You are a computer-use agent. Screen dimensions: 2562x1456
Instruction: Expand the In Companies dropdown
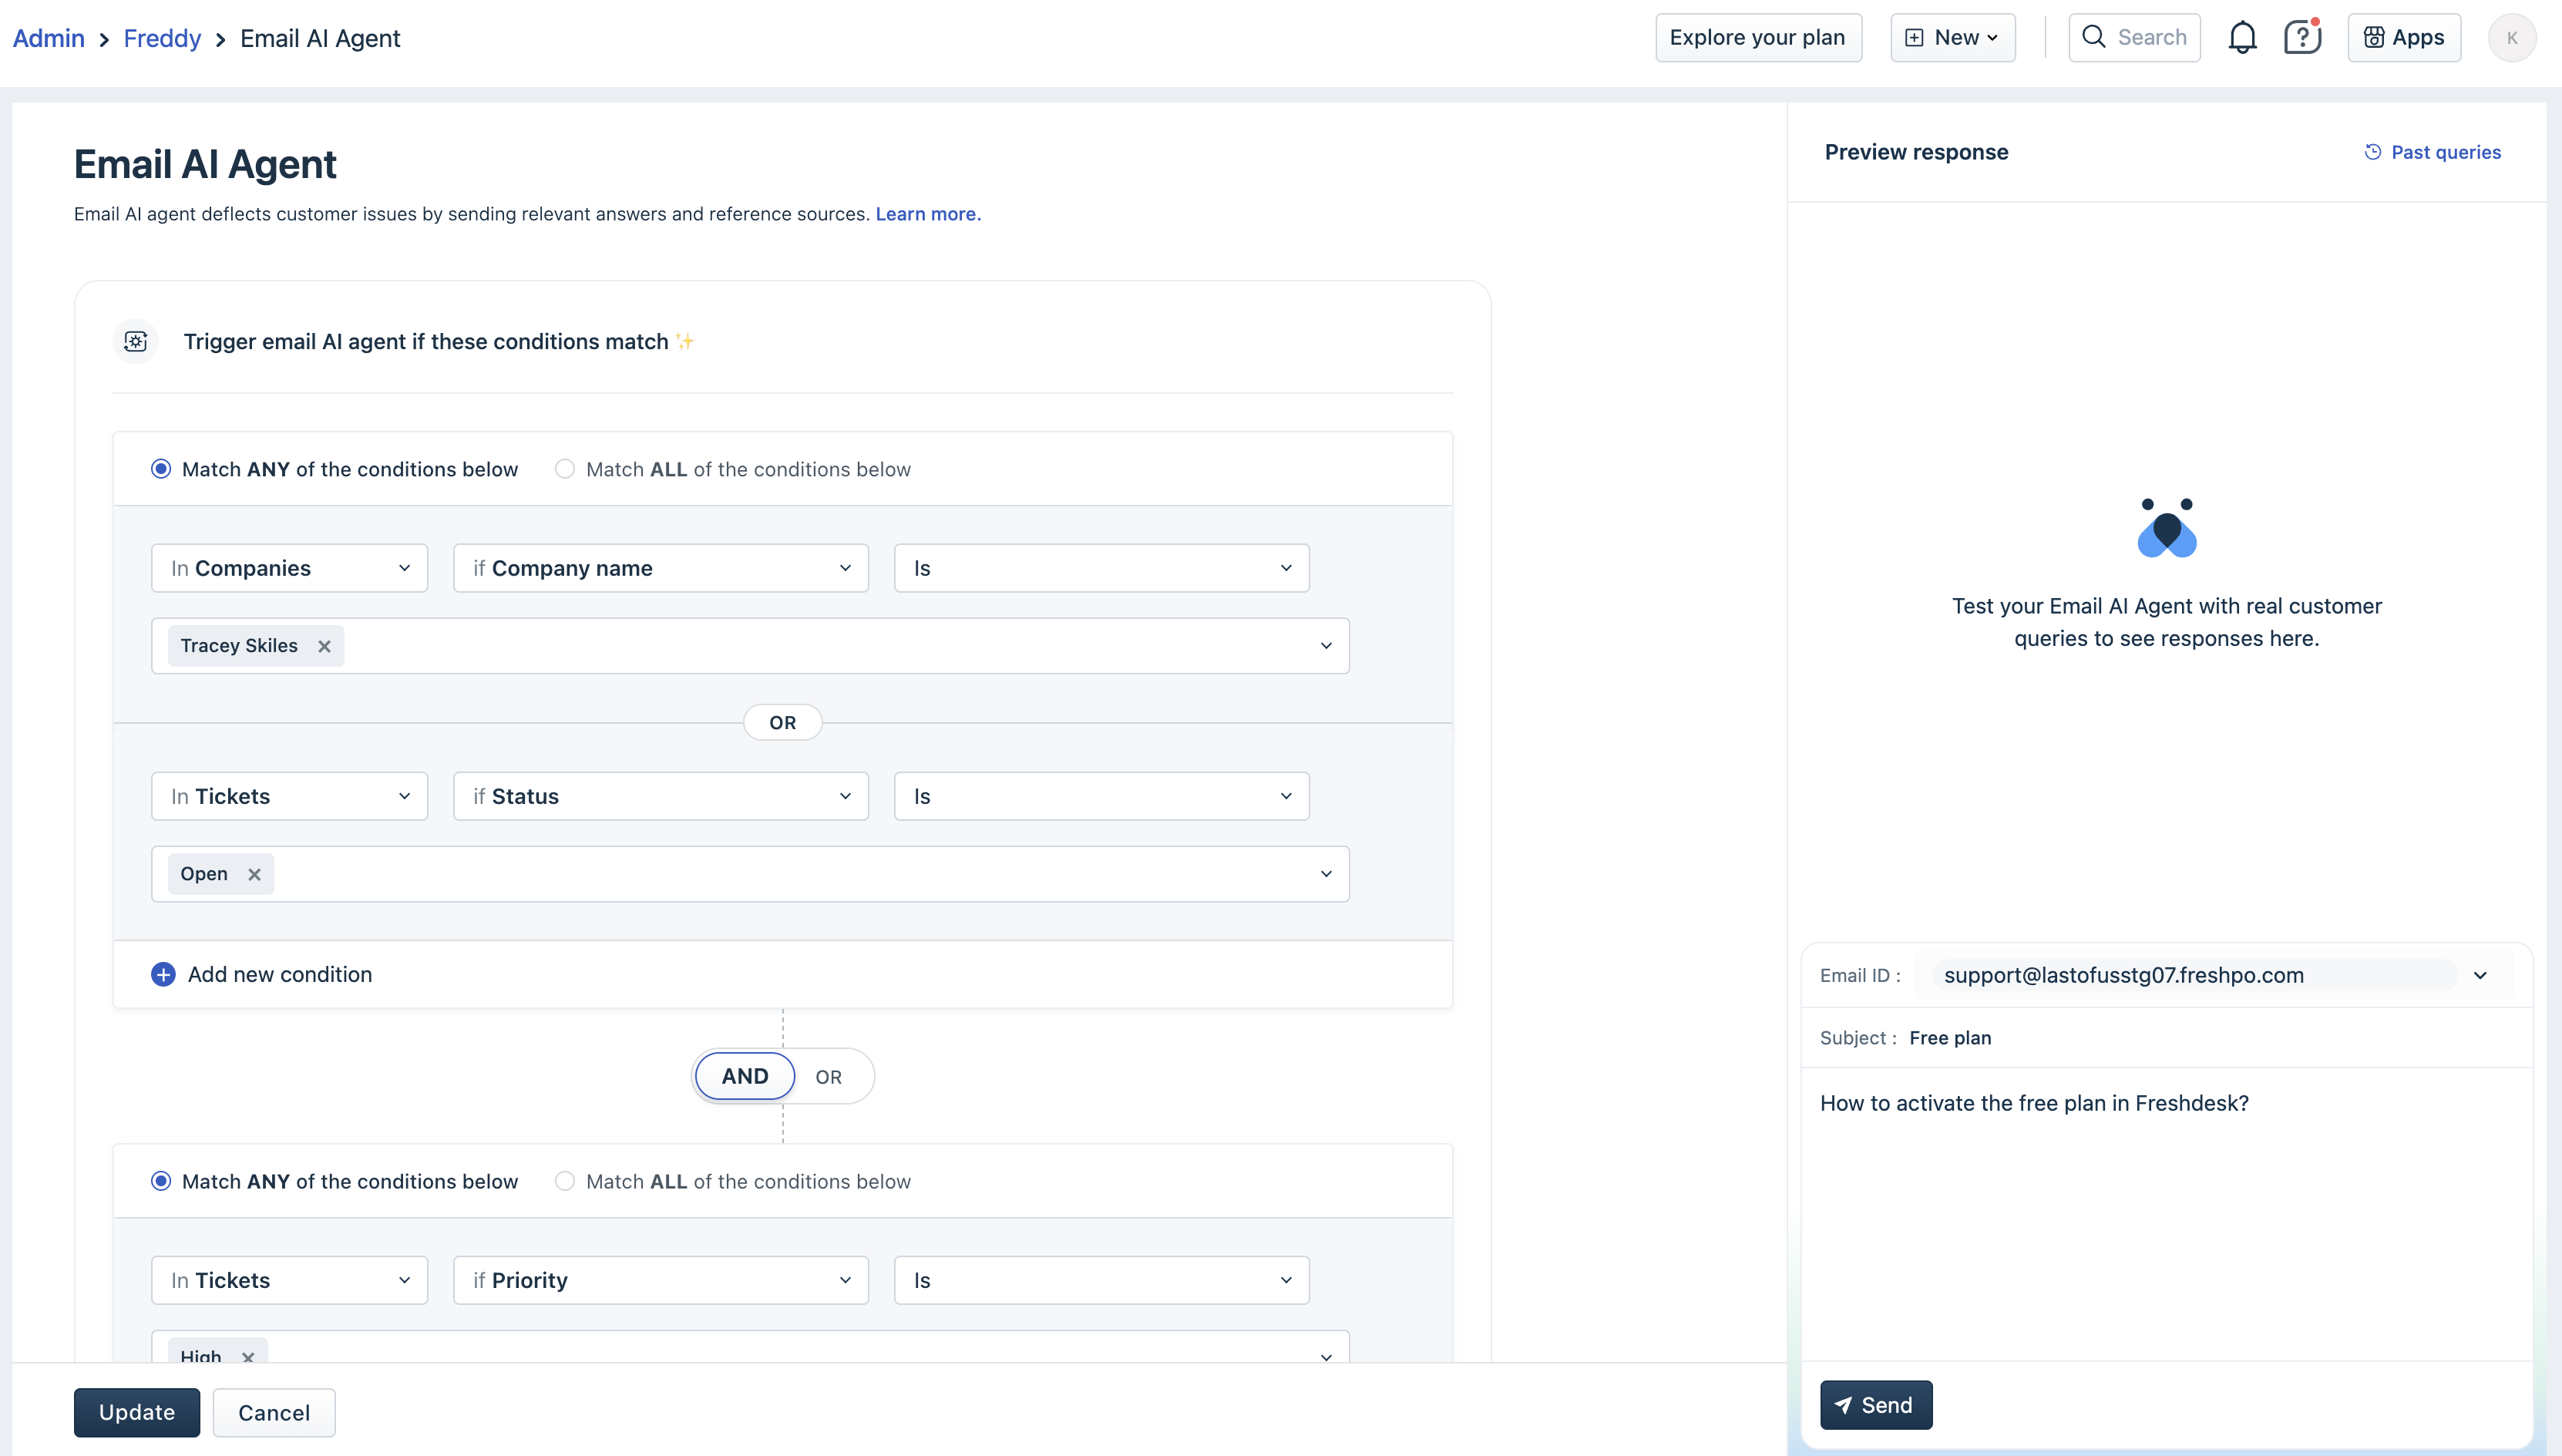tap(289, 568)
